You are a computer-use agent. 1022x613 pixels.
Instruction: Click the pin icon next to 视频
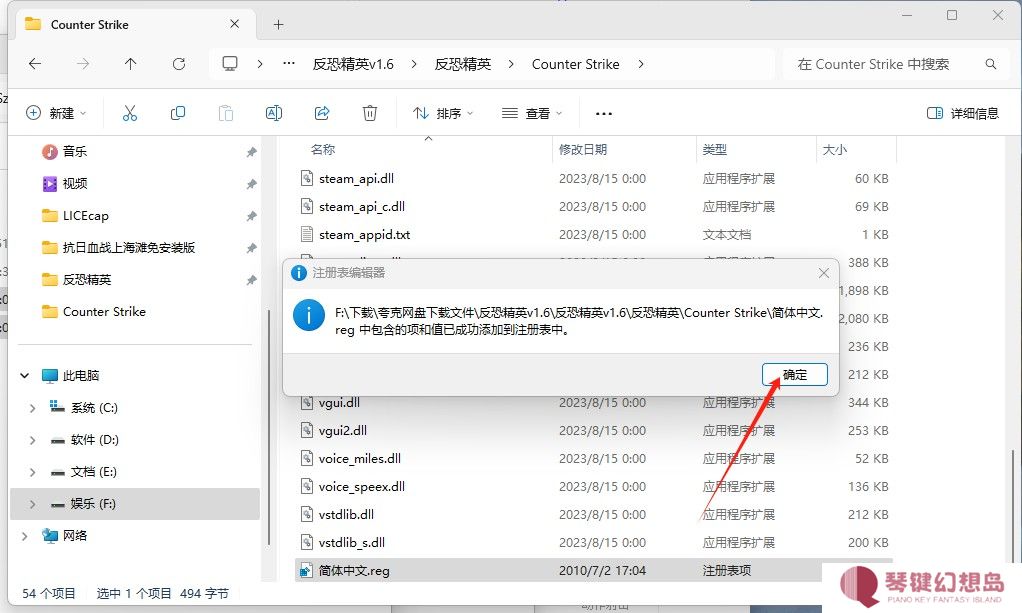point(251,184)
